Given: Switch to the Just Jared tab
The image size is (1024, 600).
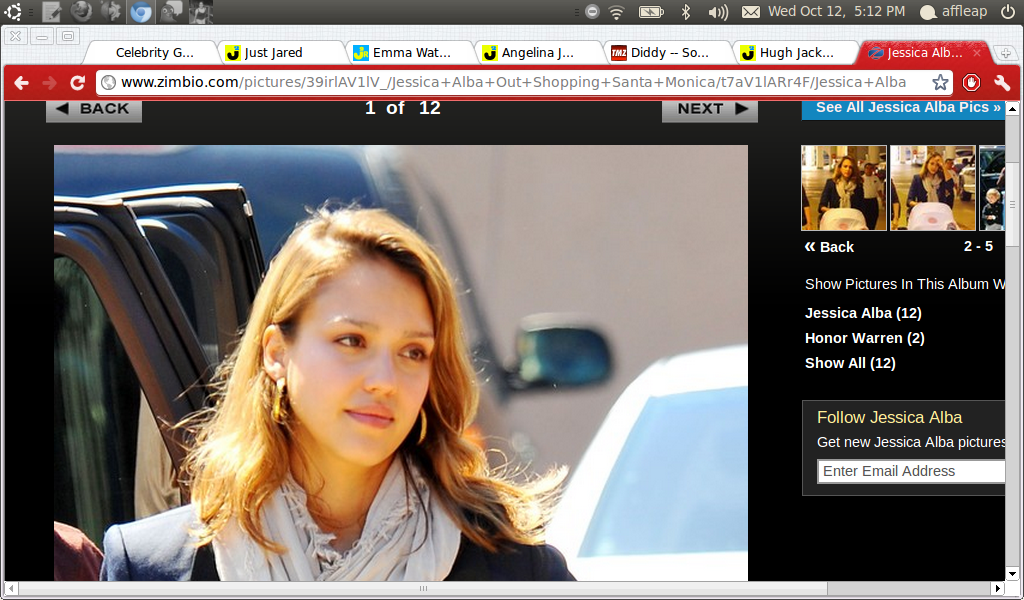Looking at the screenshot, I should [x=281, y=53].
